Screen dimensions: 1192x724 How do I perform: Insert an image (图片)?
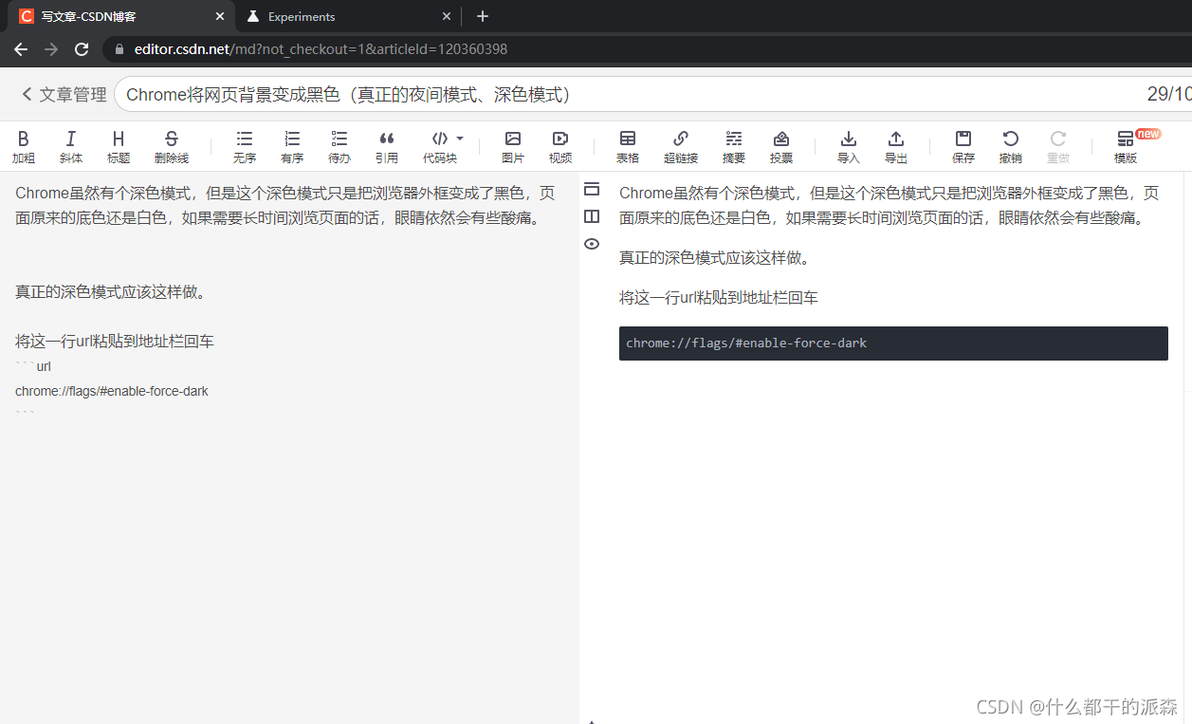pos(512,147)
